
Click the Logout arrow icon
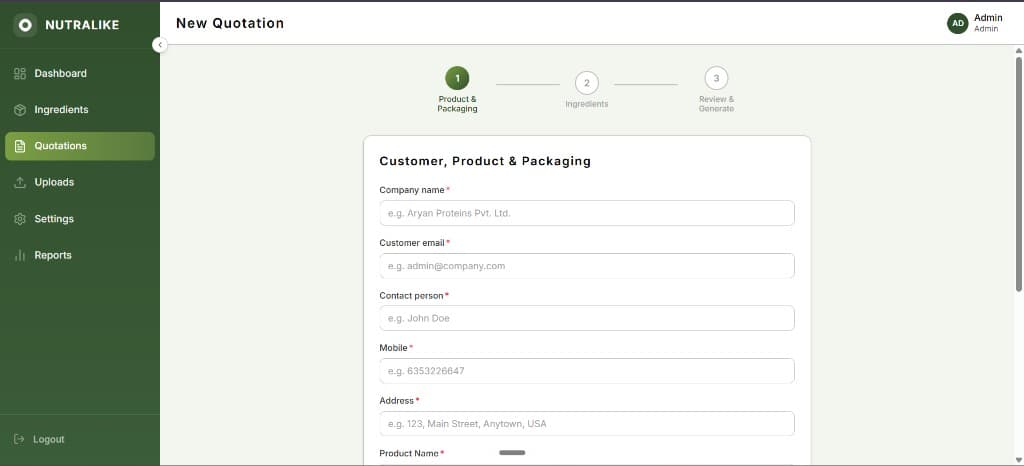pyautogui.click(x=19, y=439)
